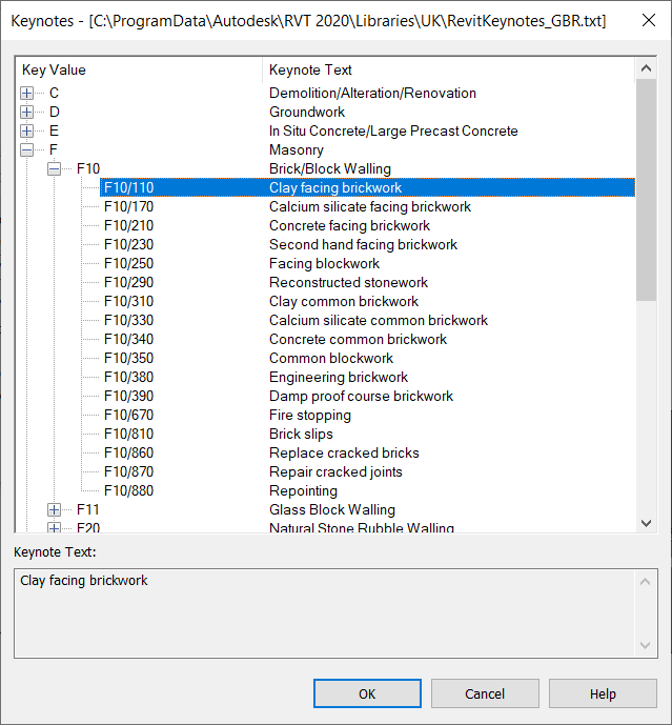This screenshot has height=726, width=672.
Task: Click inside the Keynote Text description box
Action: click(x=324, y=613)
